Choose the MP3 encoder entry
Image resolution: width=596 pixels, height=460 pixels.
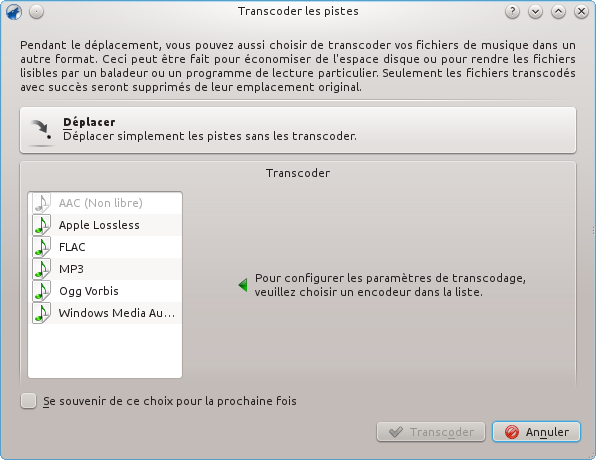105,269
